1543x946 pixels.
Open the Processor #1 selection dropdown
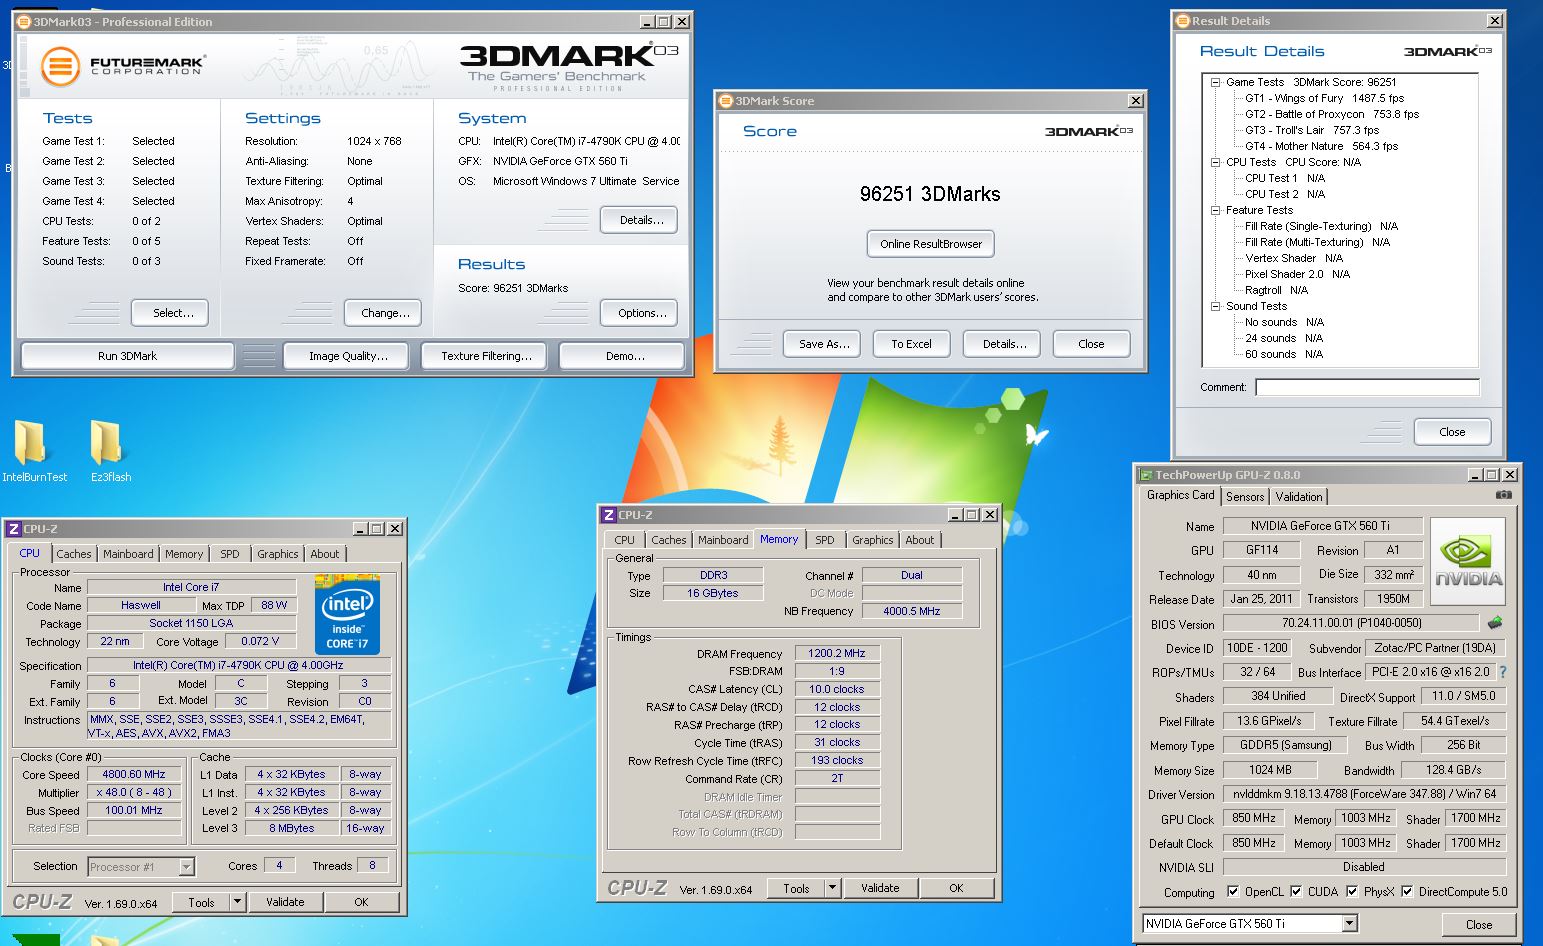coord(186,867)
